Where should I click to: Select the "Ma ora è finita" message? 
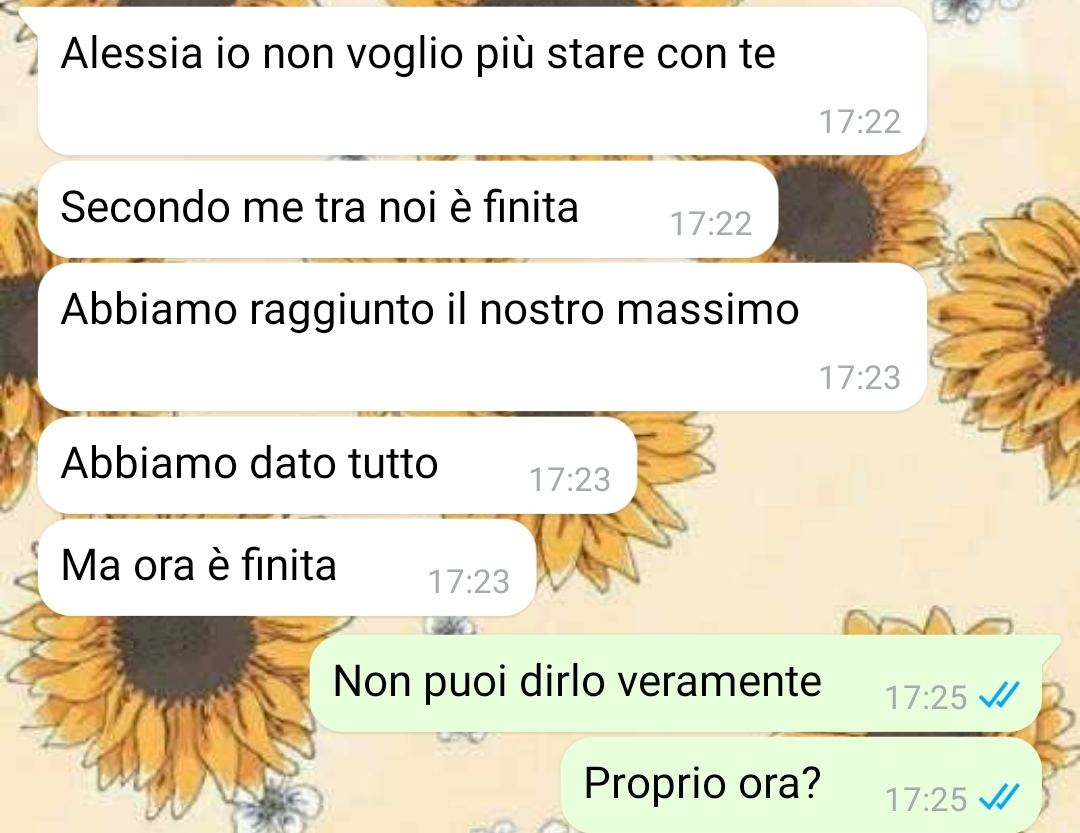coord(287,567)
